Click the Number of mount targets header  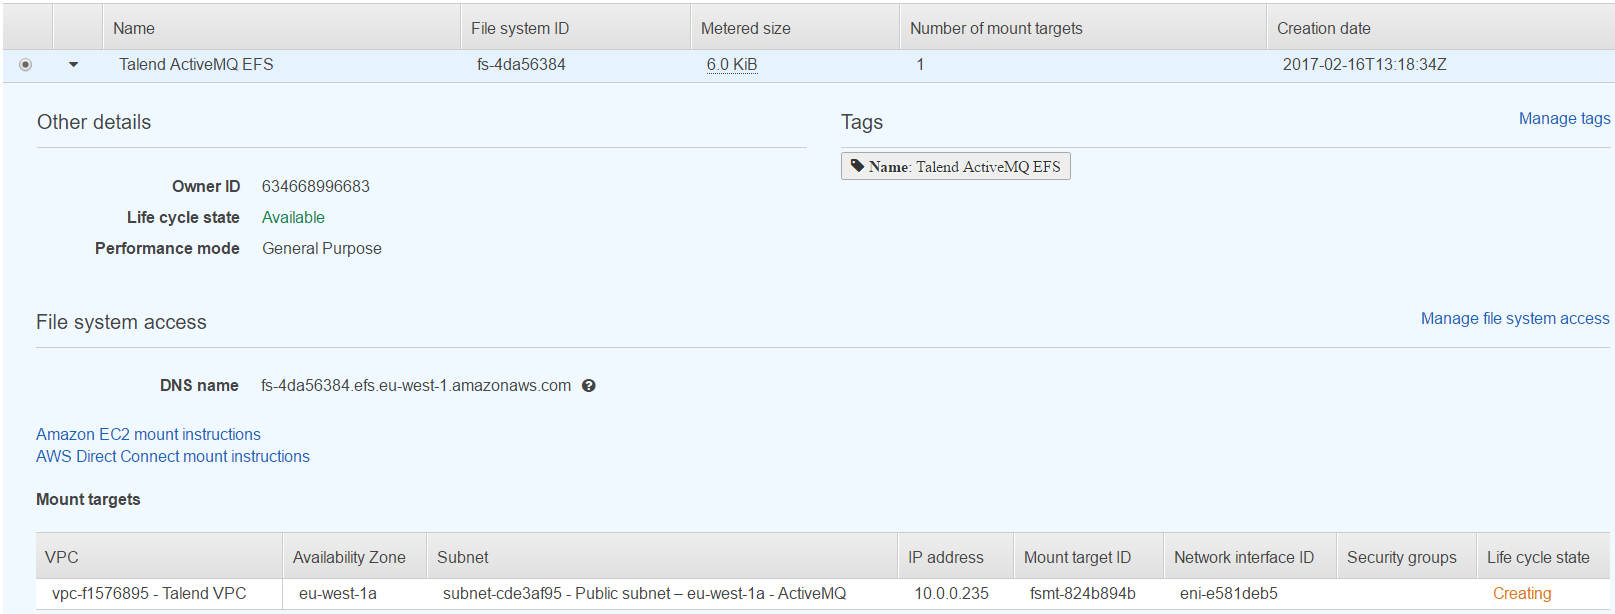pos(996,29)
